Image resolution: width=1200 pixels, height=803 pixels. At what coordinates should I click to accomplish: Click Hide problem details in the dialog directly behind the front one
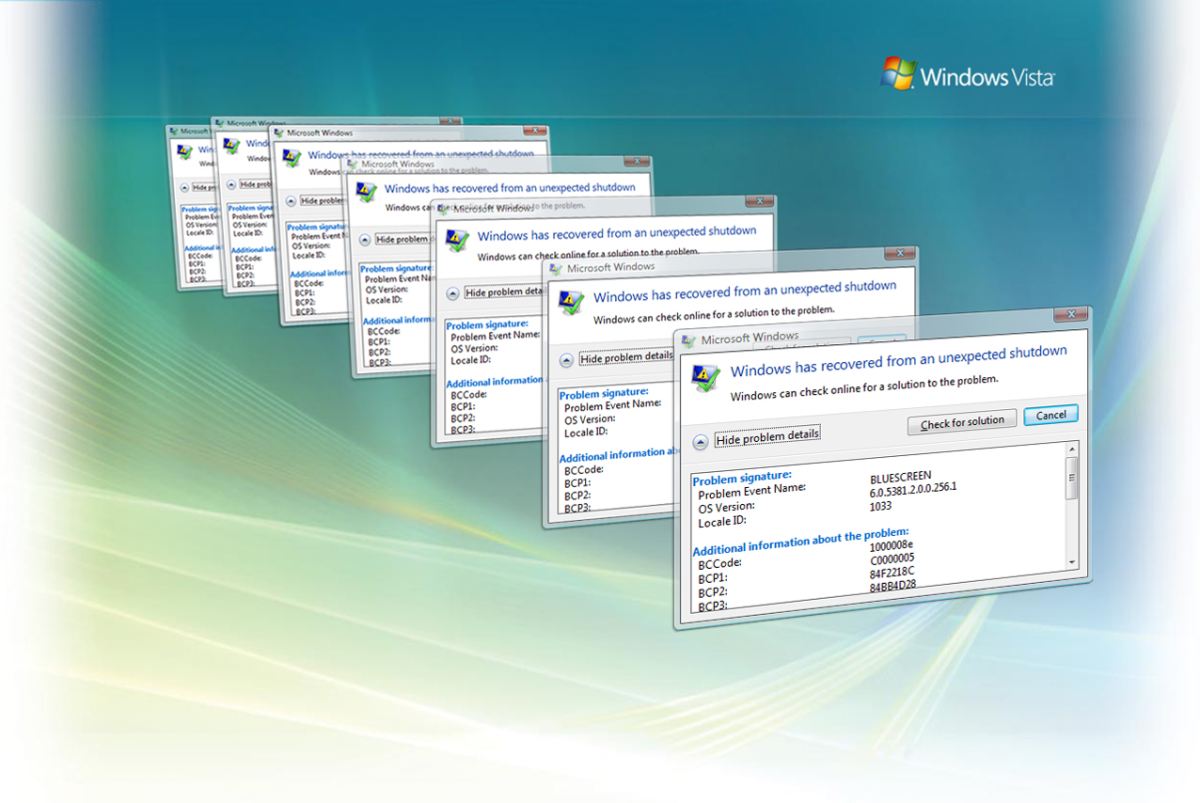coord(627,357)
